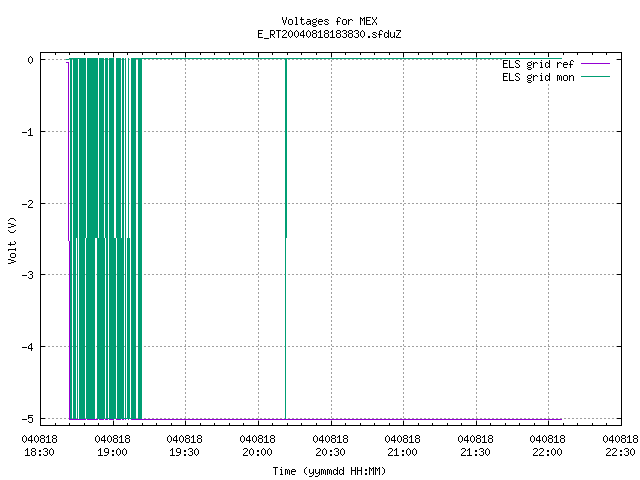Click the y-axis tick label -2

point(28,204)
